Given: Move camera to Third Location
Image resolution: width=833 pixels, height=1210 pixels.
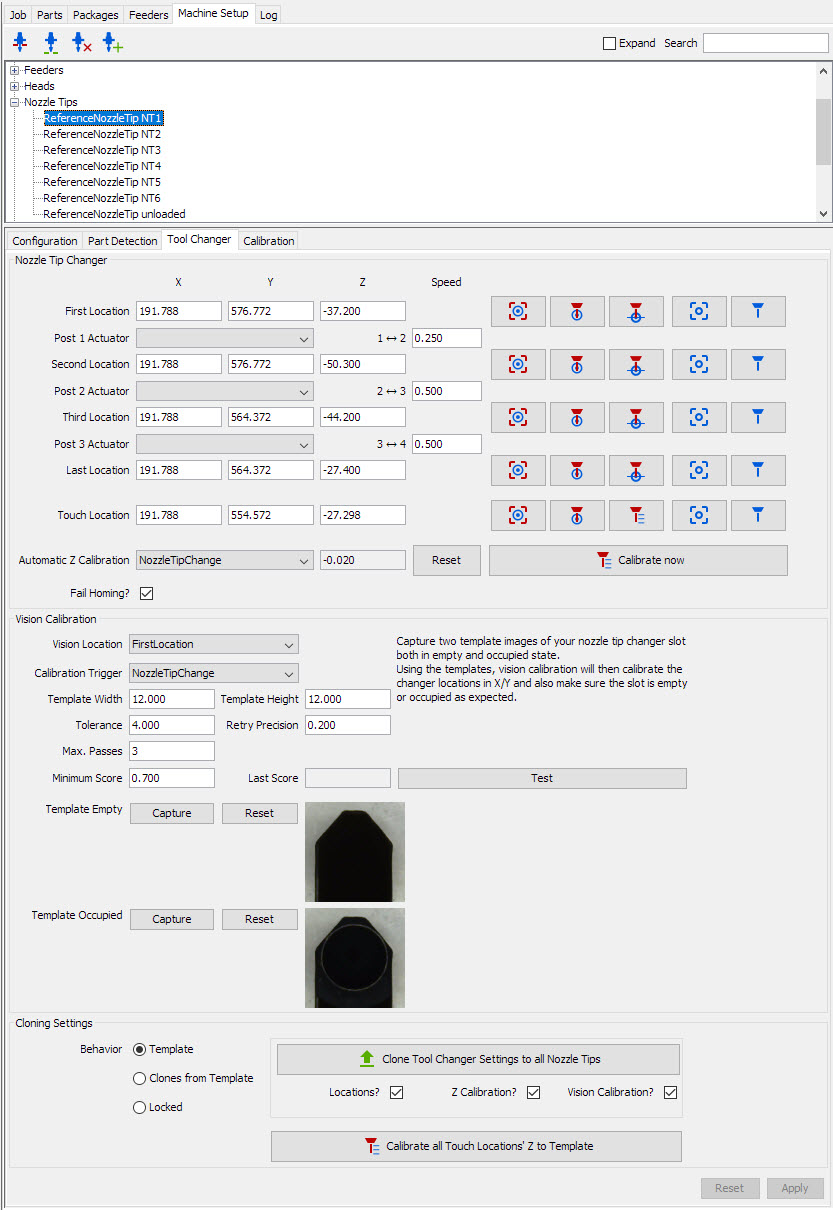Looking at the screenshot, I should 699,417.
